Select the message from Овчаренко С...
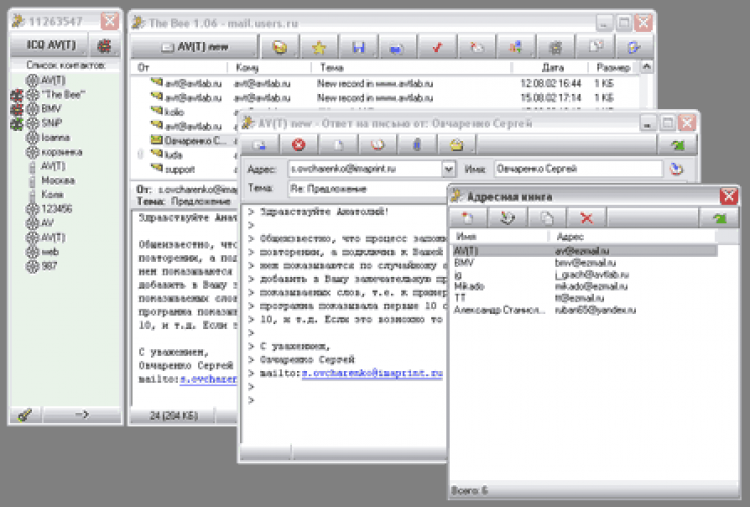 click(193, 141)
